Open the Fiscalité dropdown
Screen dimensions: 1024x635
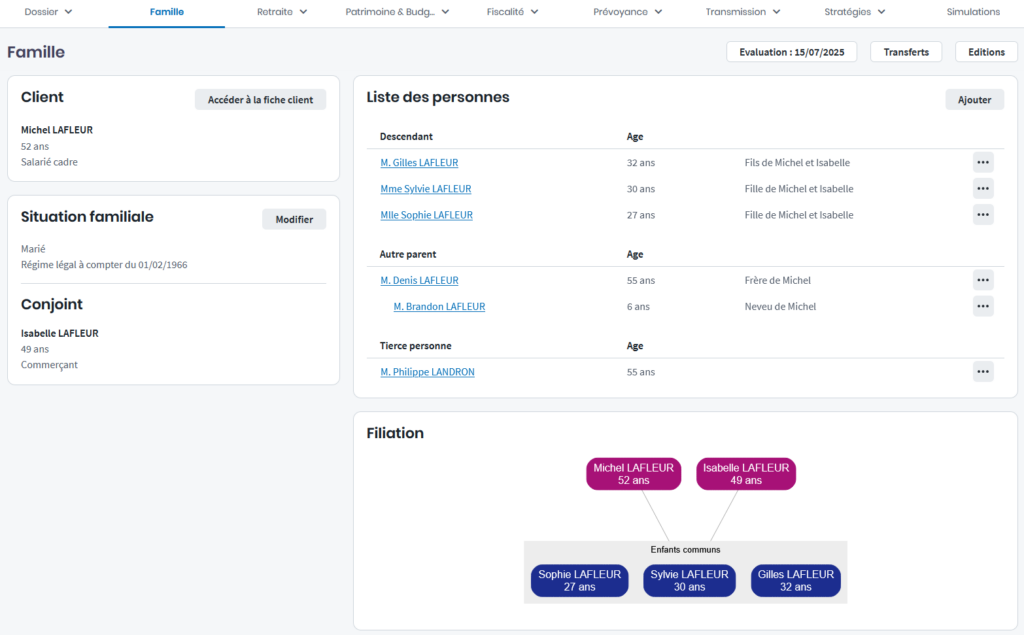pyautogui.click(x=512, y=12)
